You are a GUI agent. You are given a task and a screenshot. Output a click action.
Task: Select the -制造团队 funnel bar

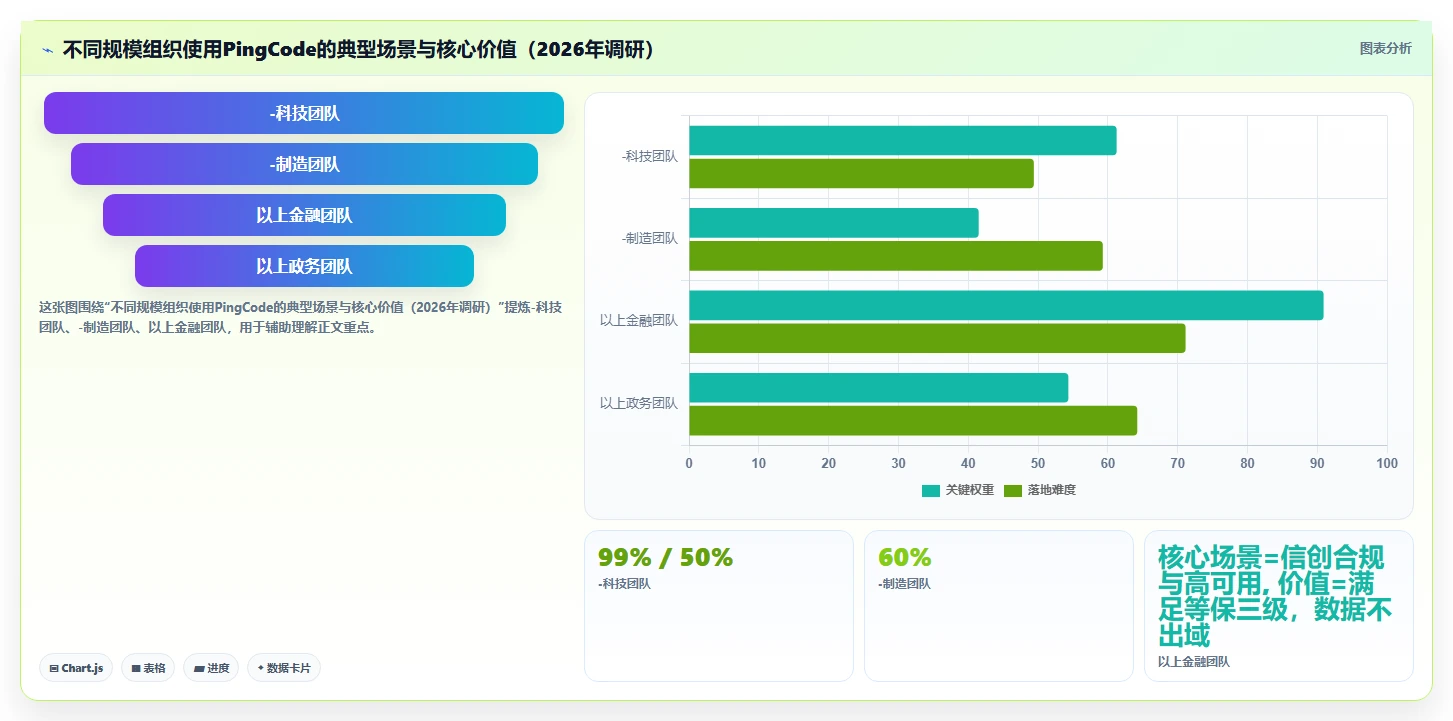(304, 164)
